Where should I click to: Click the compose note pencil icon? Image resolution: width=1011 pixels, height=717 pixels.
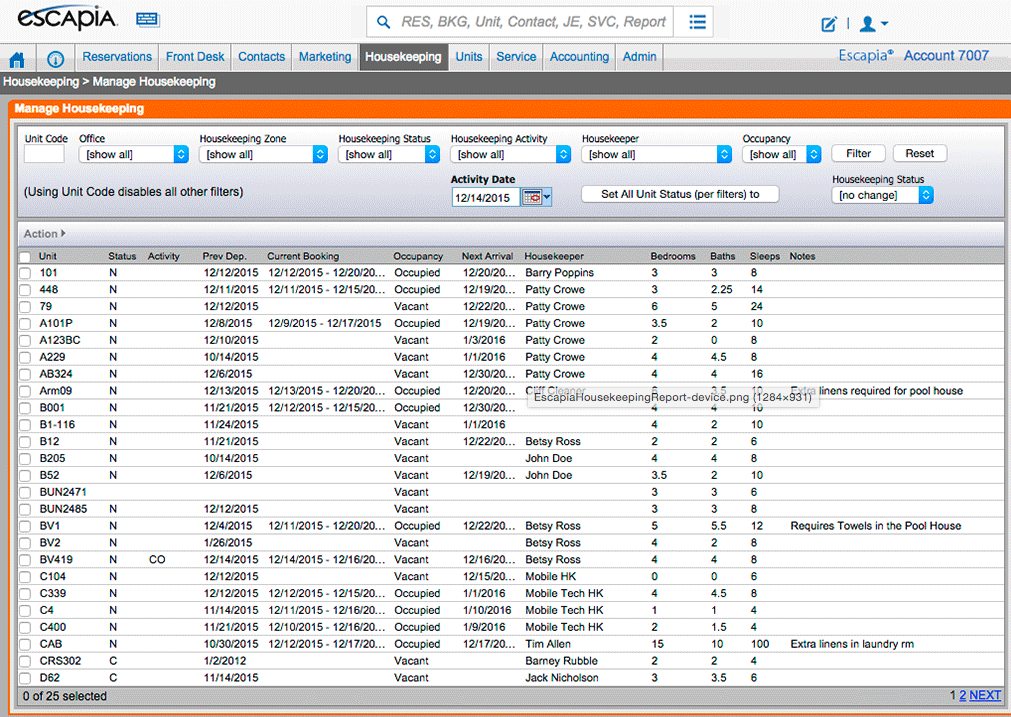tap(829, 25)
